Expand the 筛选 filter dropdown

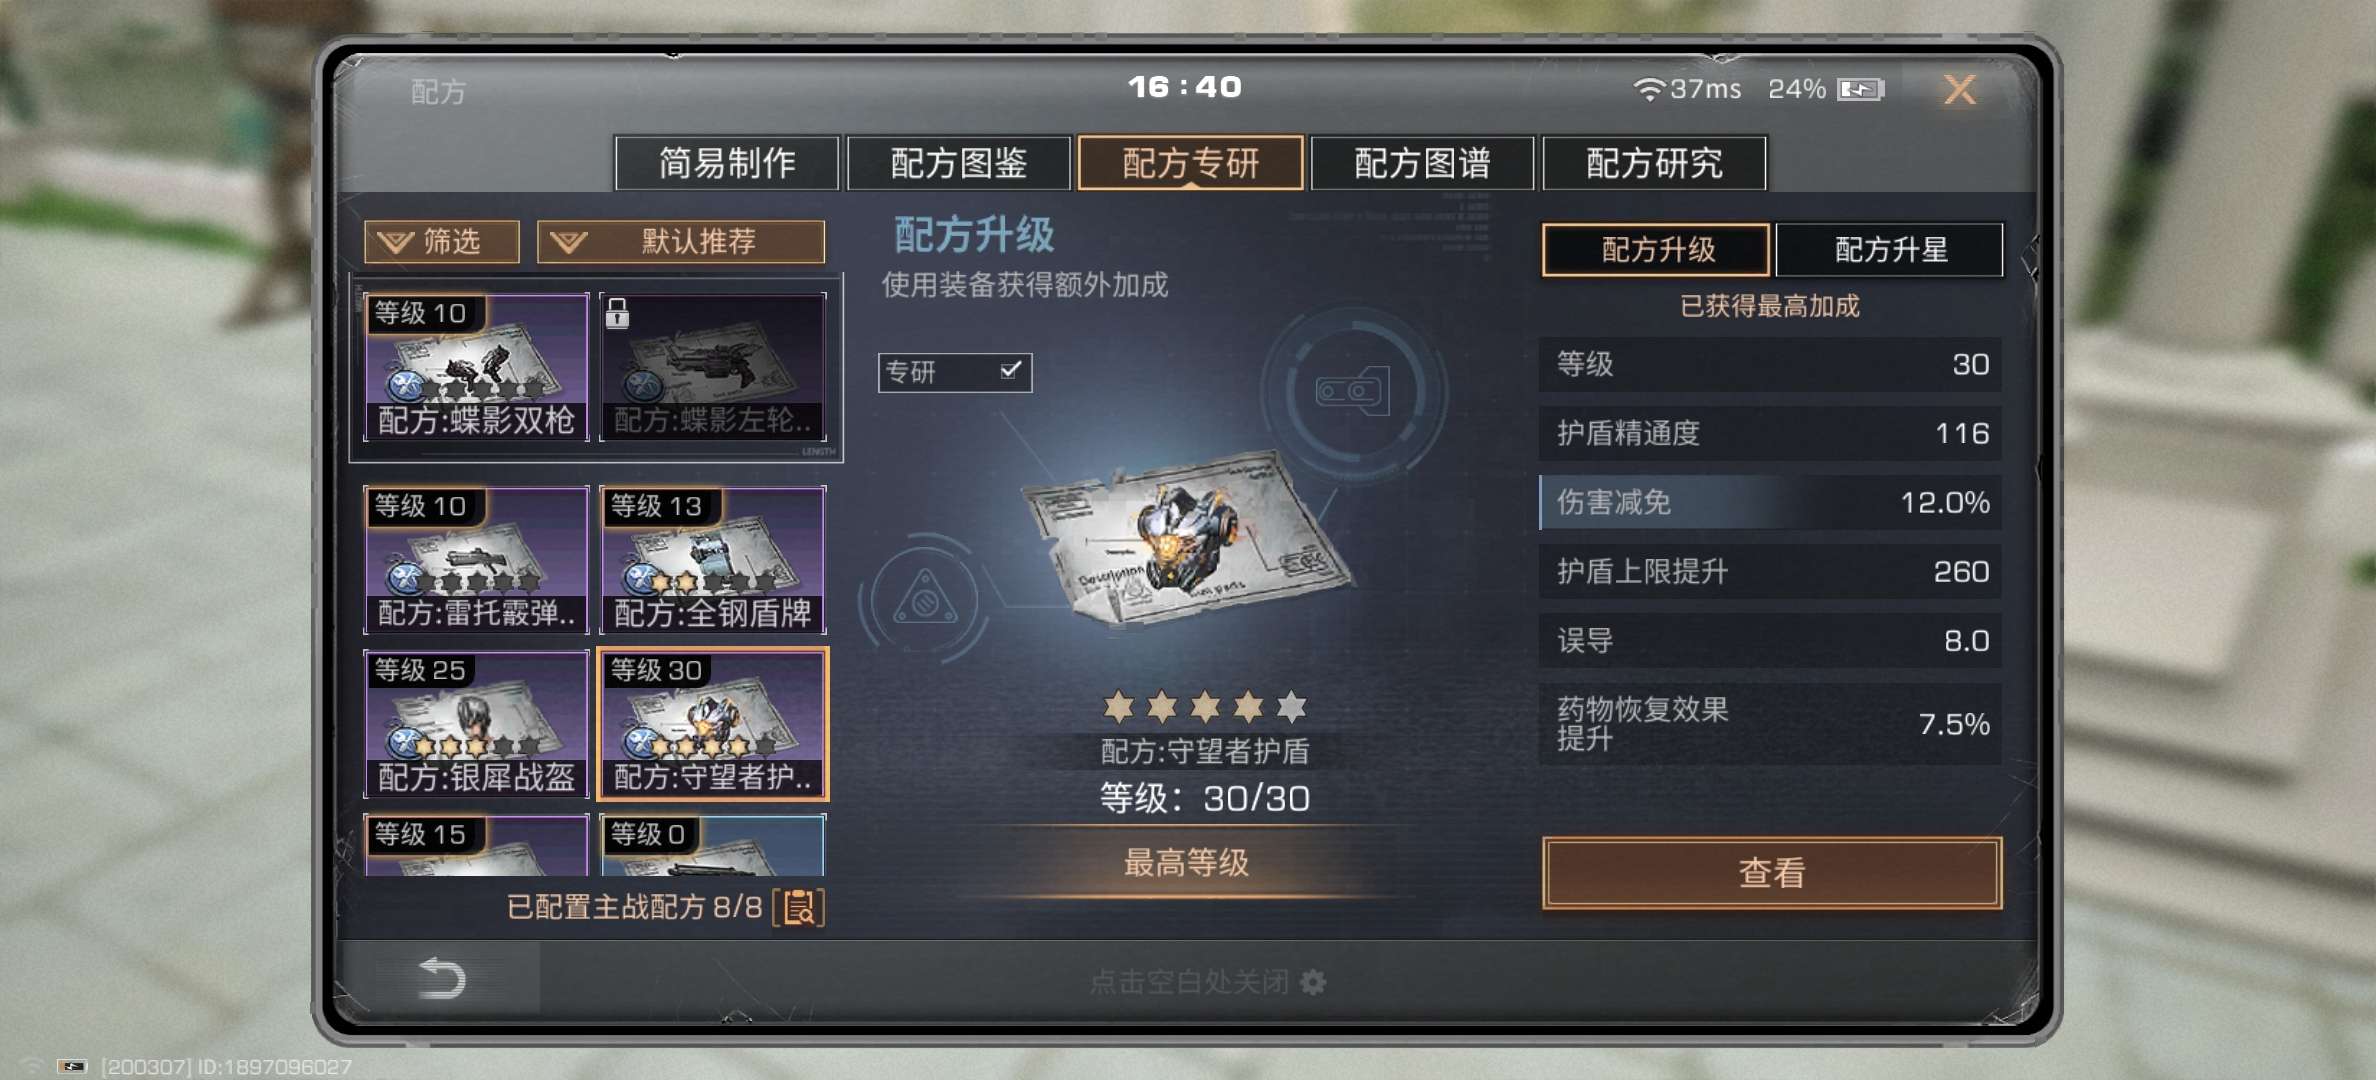click(x=442, y=241)
